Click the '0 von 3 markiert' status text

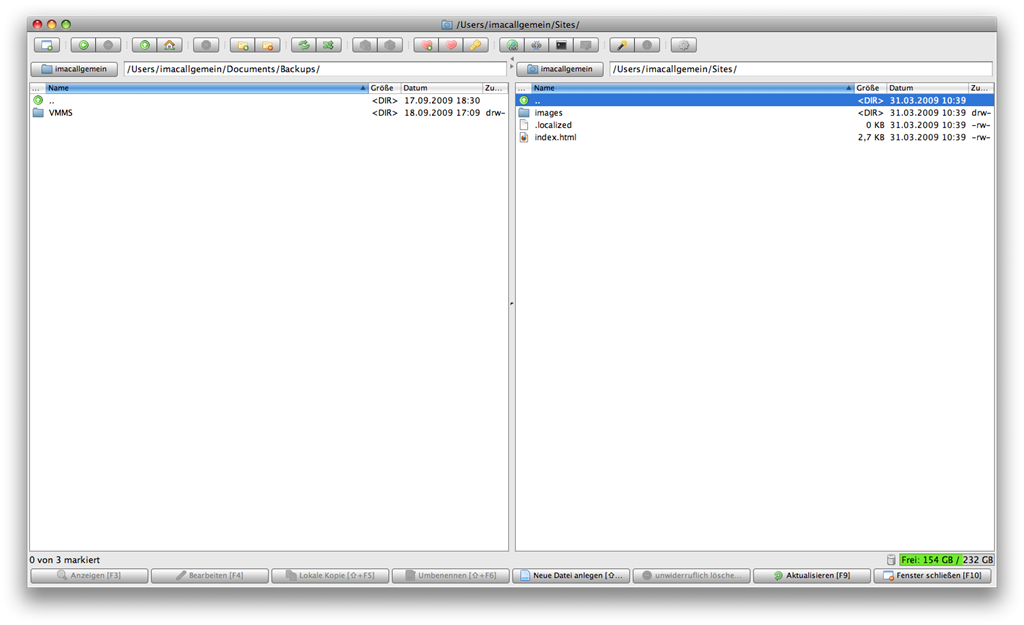[x=65, y=560]
